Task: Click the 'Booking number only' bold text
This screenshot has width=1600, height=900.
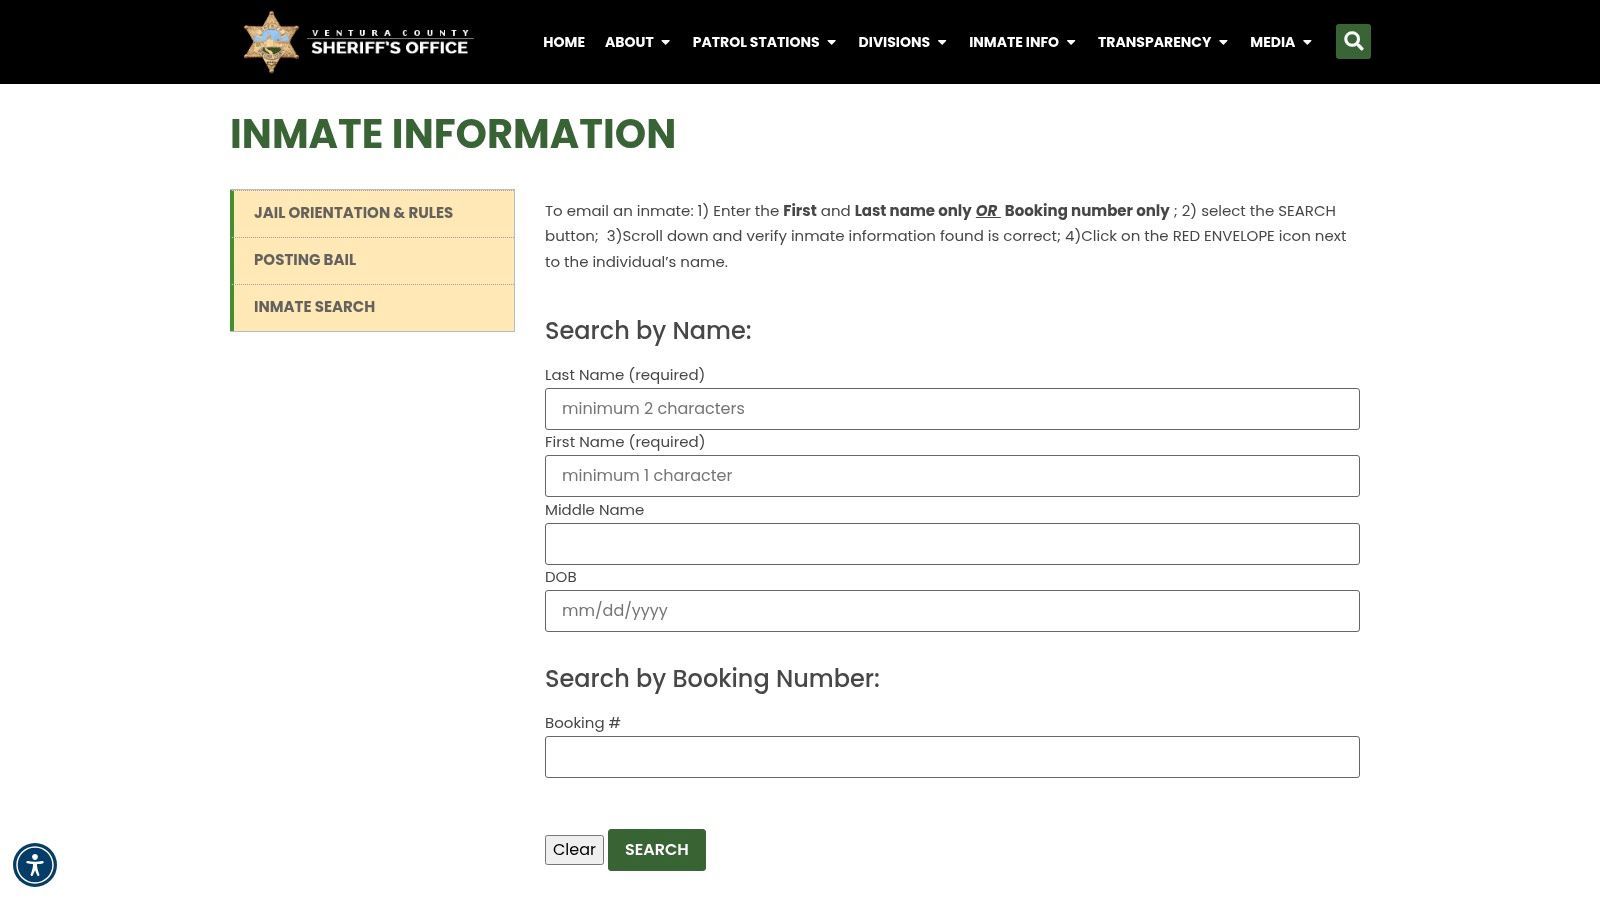Action: 1087,211
